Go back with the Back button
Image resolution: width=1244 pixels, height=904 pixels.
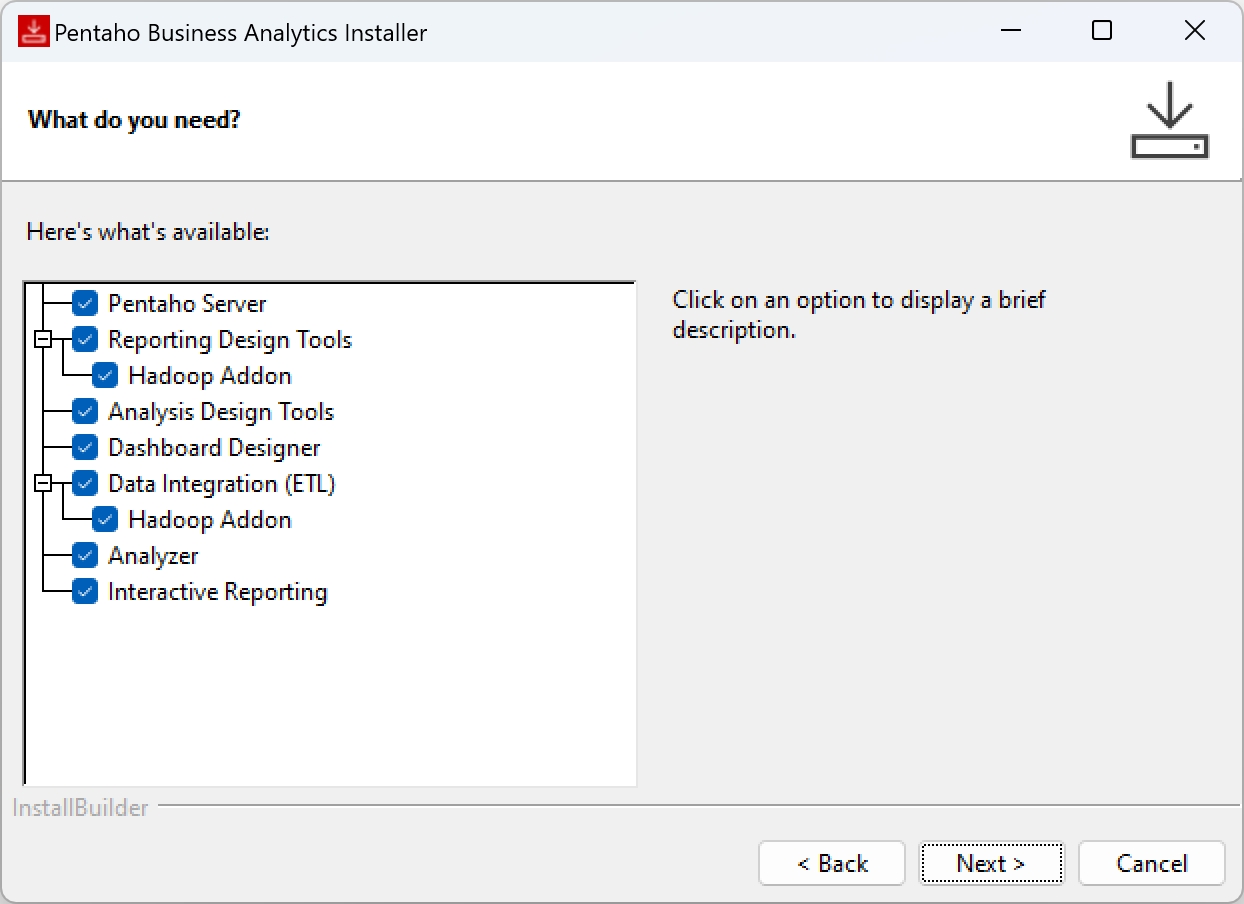tap(832, 863)
